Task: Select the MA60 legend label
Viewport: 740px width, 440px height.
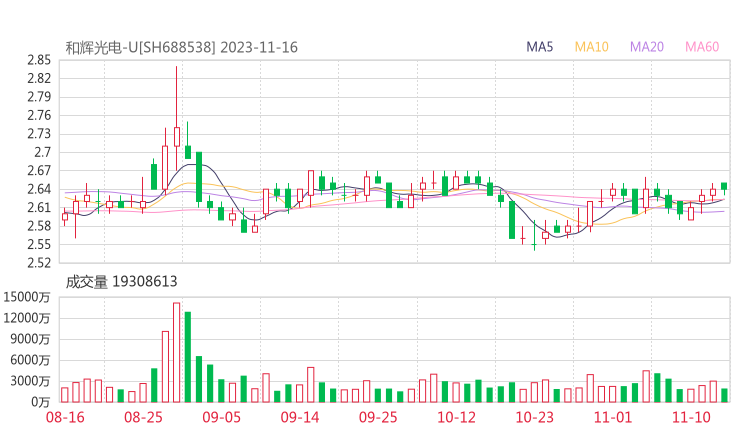Action: tap(702, 47)
